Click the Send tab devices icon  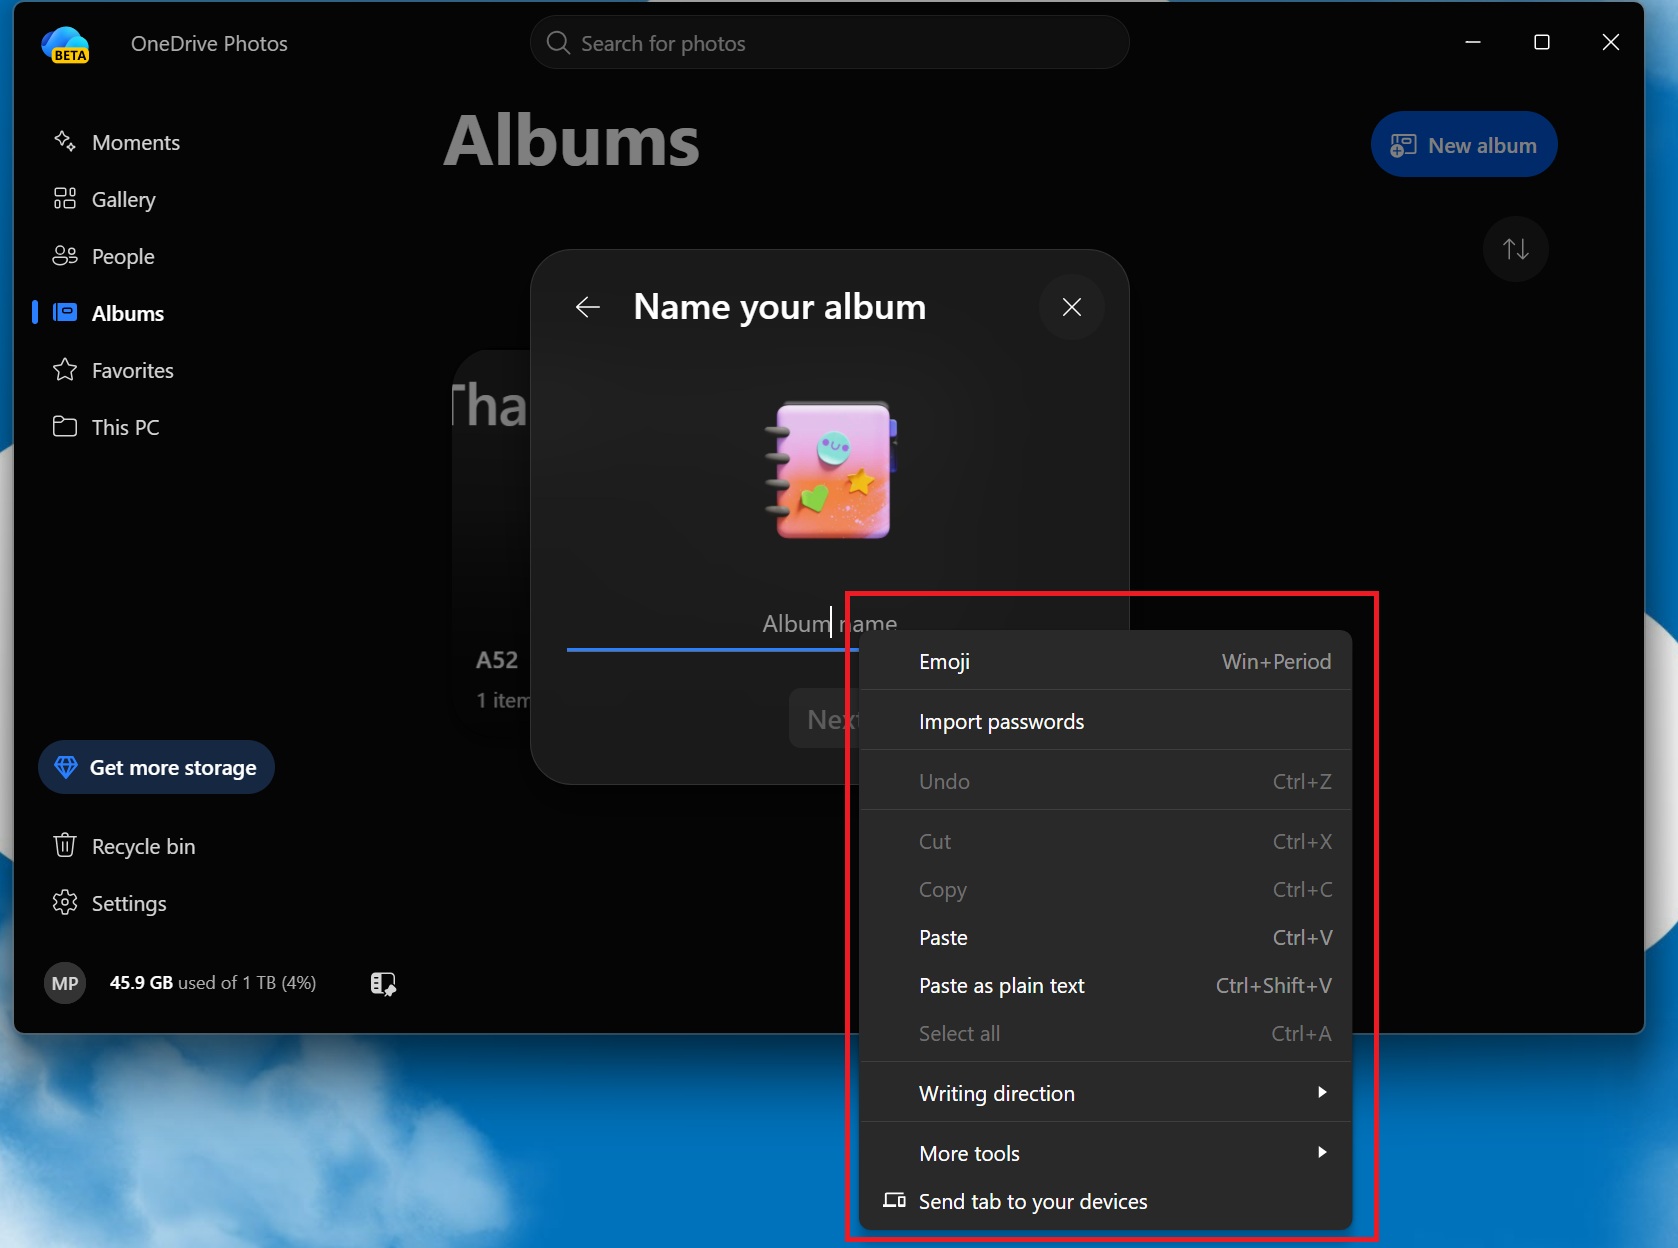(x=894, y=1200)
